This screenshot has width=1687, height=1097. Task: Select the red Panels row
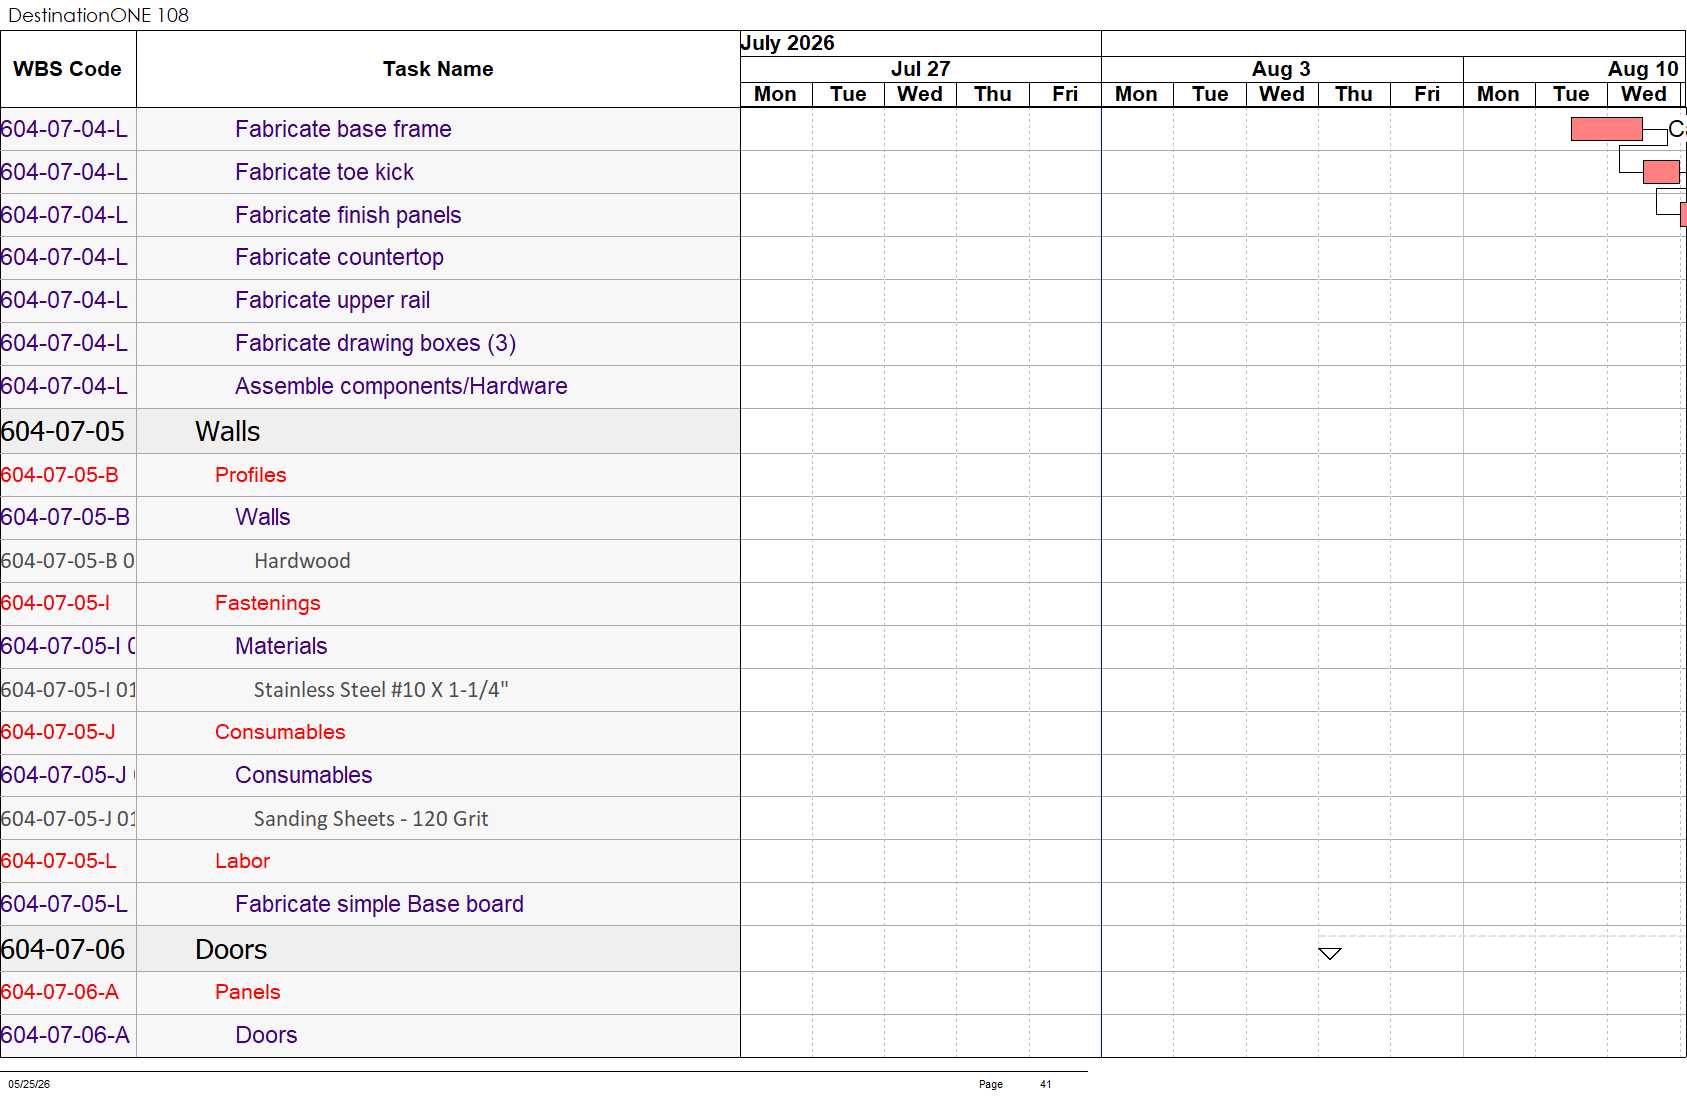point(370,992)
